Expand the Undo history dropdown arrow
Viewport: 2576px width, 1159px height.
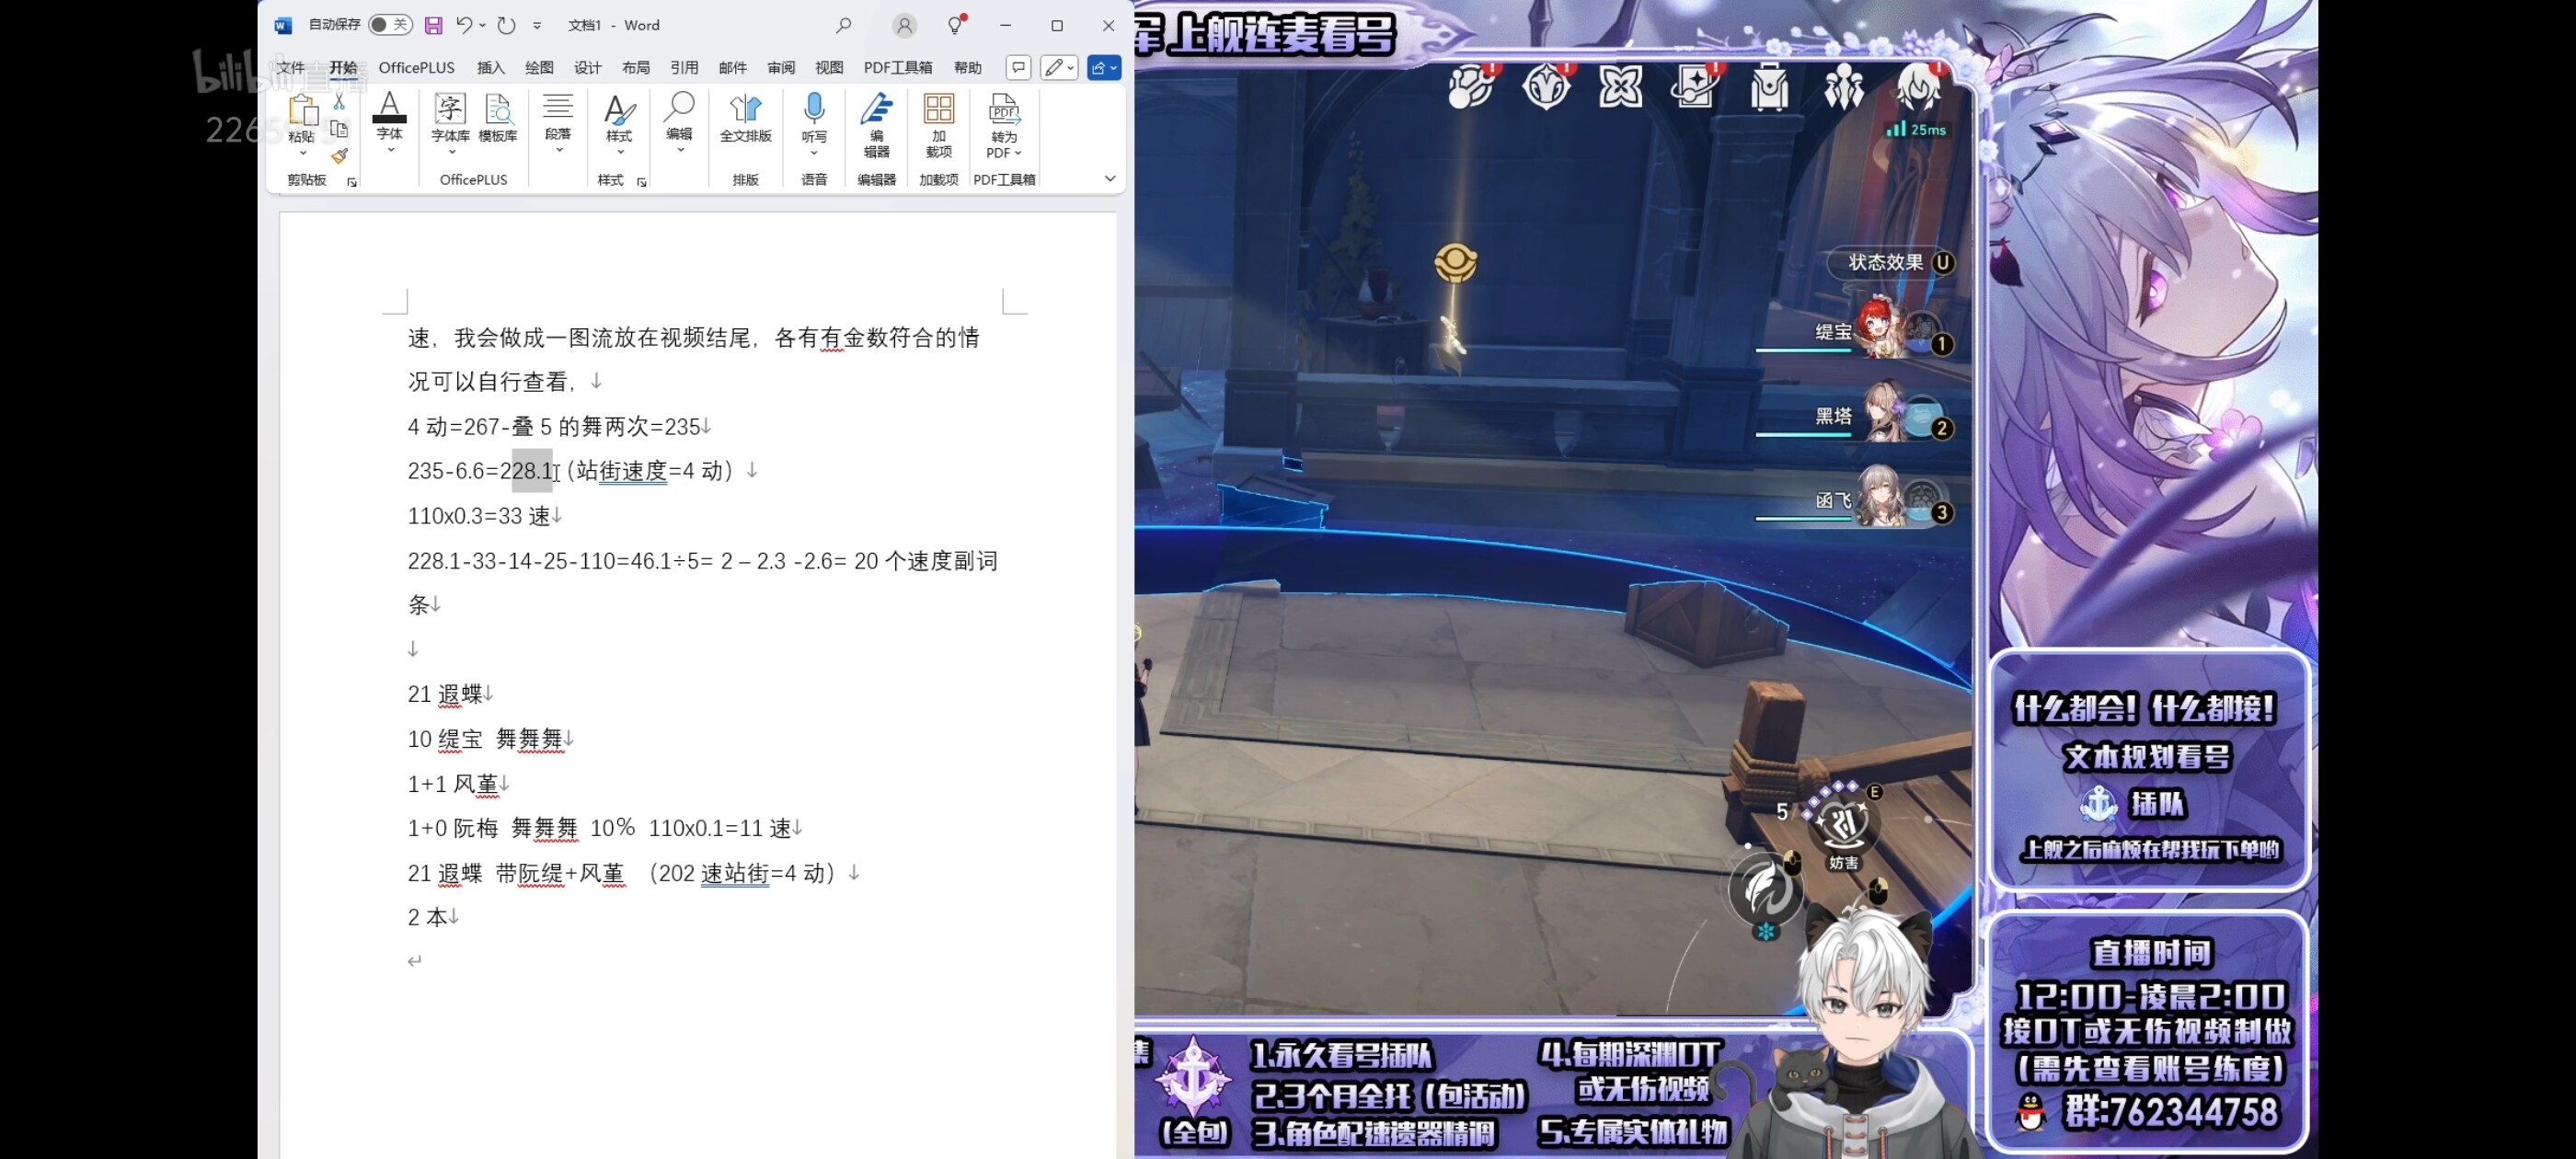tap(483, 25)
